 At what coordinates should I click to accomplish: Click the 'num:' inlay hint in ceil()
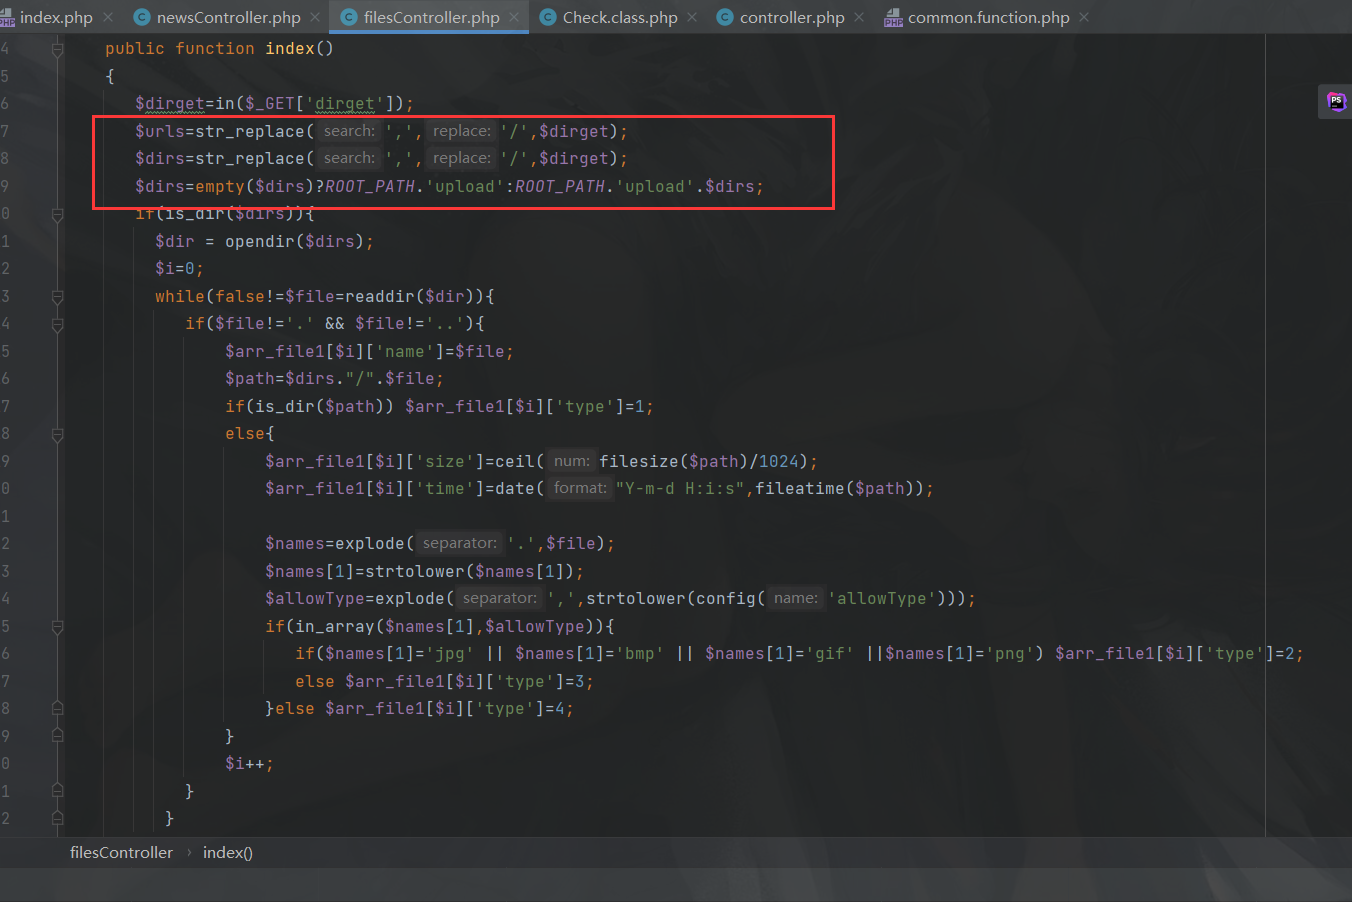pyautogui.click(x=571, y=461)
